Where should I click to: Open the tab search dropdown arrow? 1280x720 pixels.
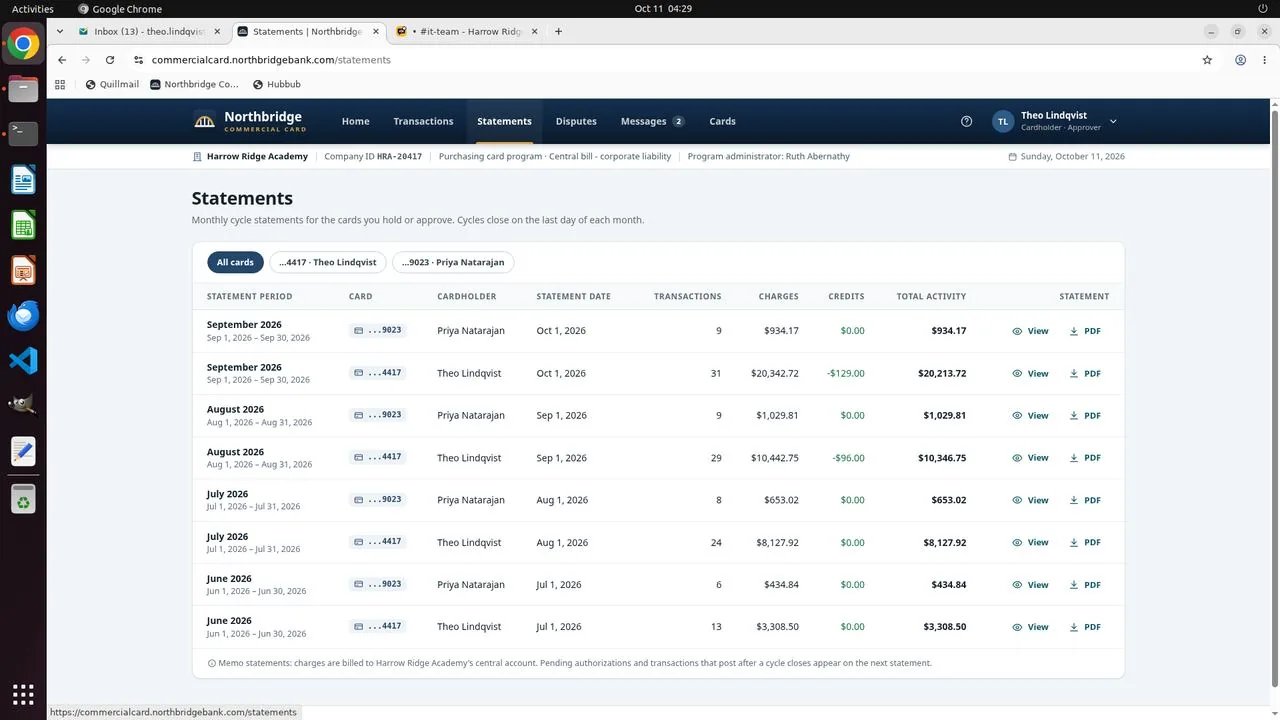coord(60,32)
